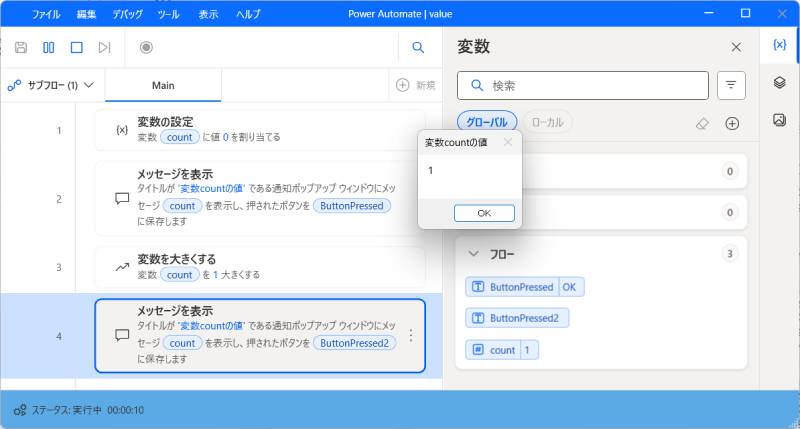Open the ツール menu
This screenshot has height=429, width=800.
(168, 14)
